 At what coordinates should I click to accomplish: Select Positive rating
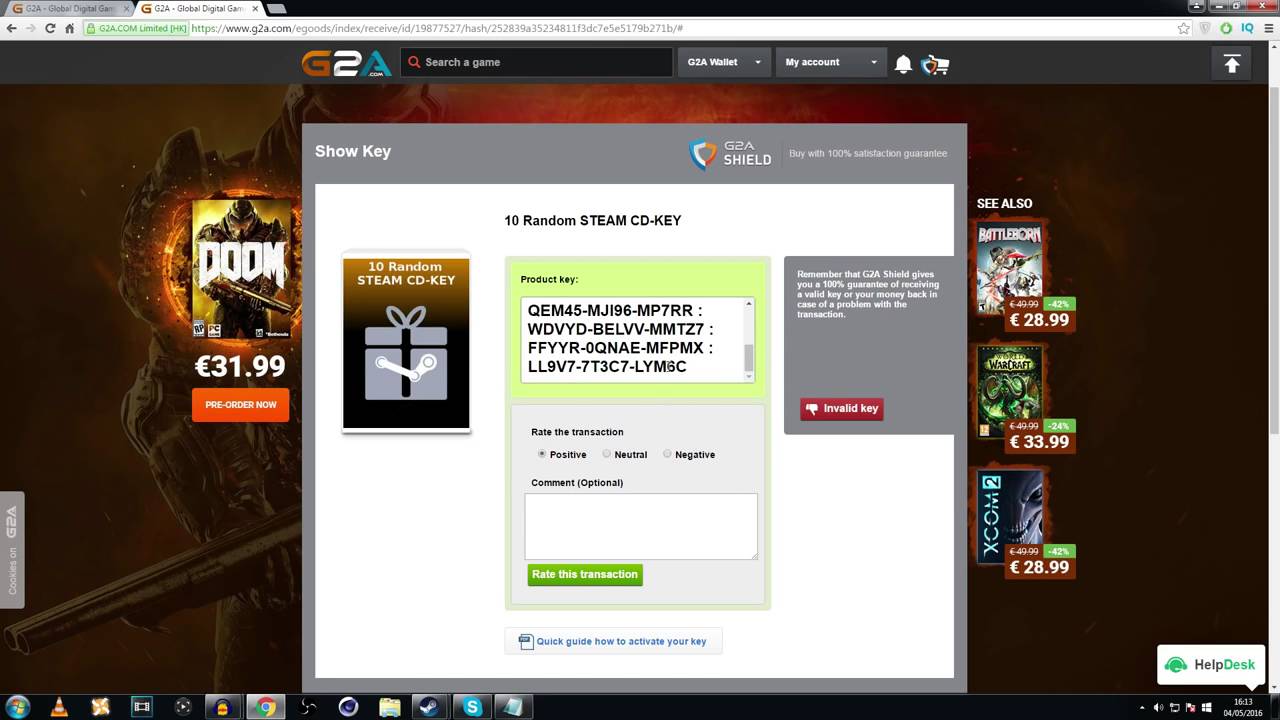pyautogui.click(x=542, y=454)
